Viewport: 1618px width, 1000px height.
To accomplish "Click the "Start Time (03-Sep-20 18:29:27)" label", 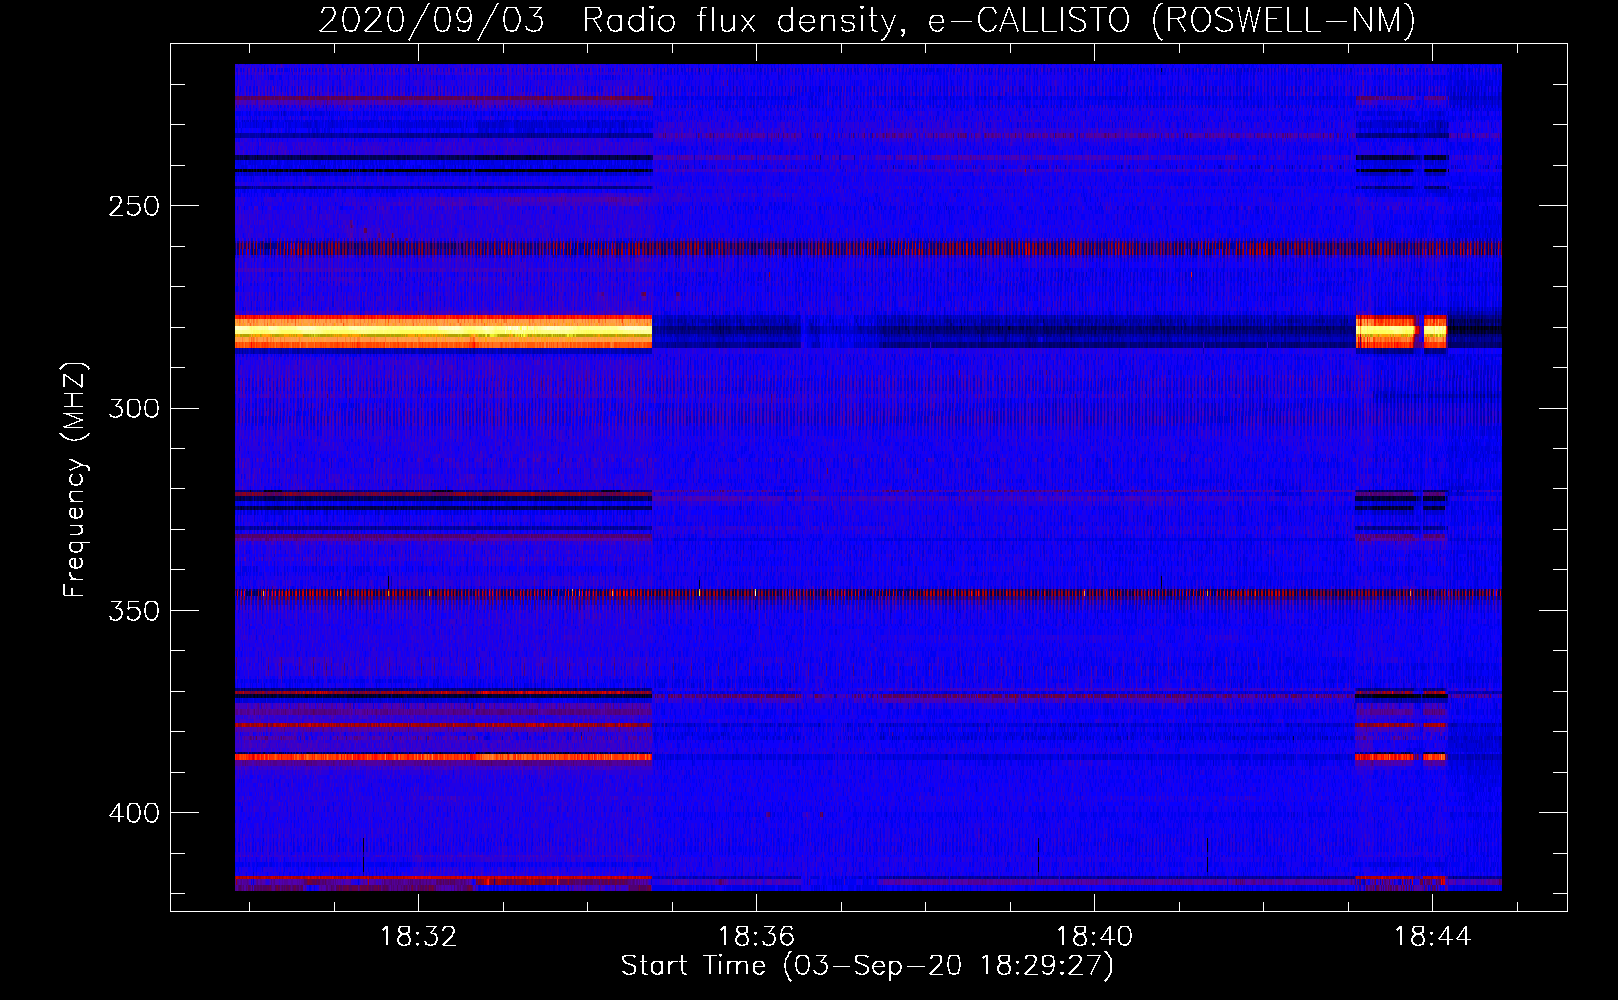I will click(867, 966).
